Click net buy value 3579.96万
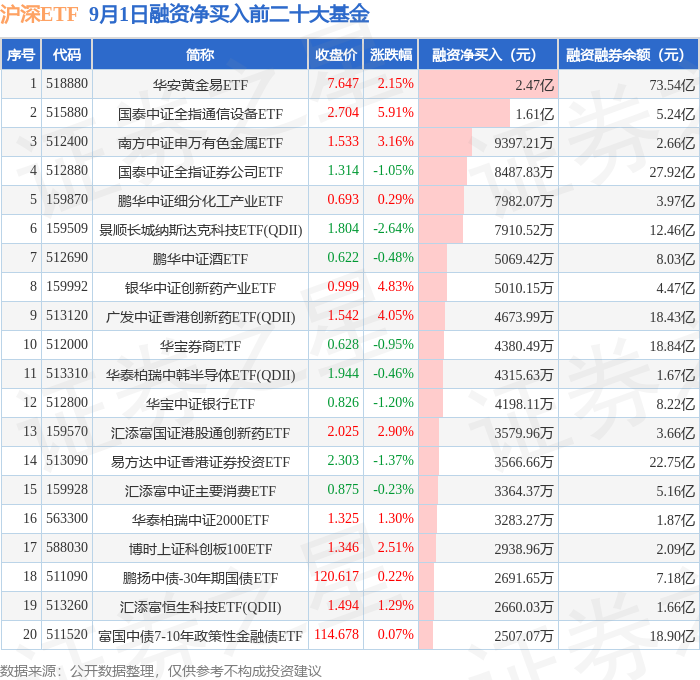Screen dimensions: 700x680 point(524,433)
